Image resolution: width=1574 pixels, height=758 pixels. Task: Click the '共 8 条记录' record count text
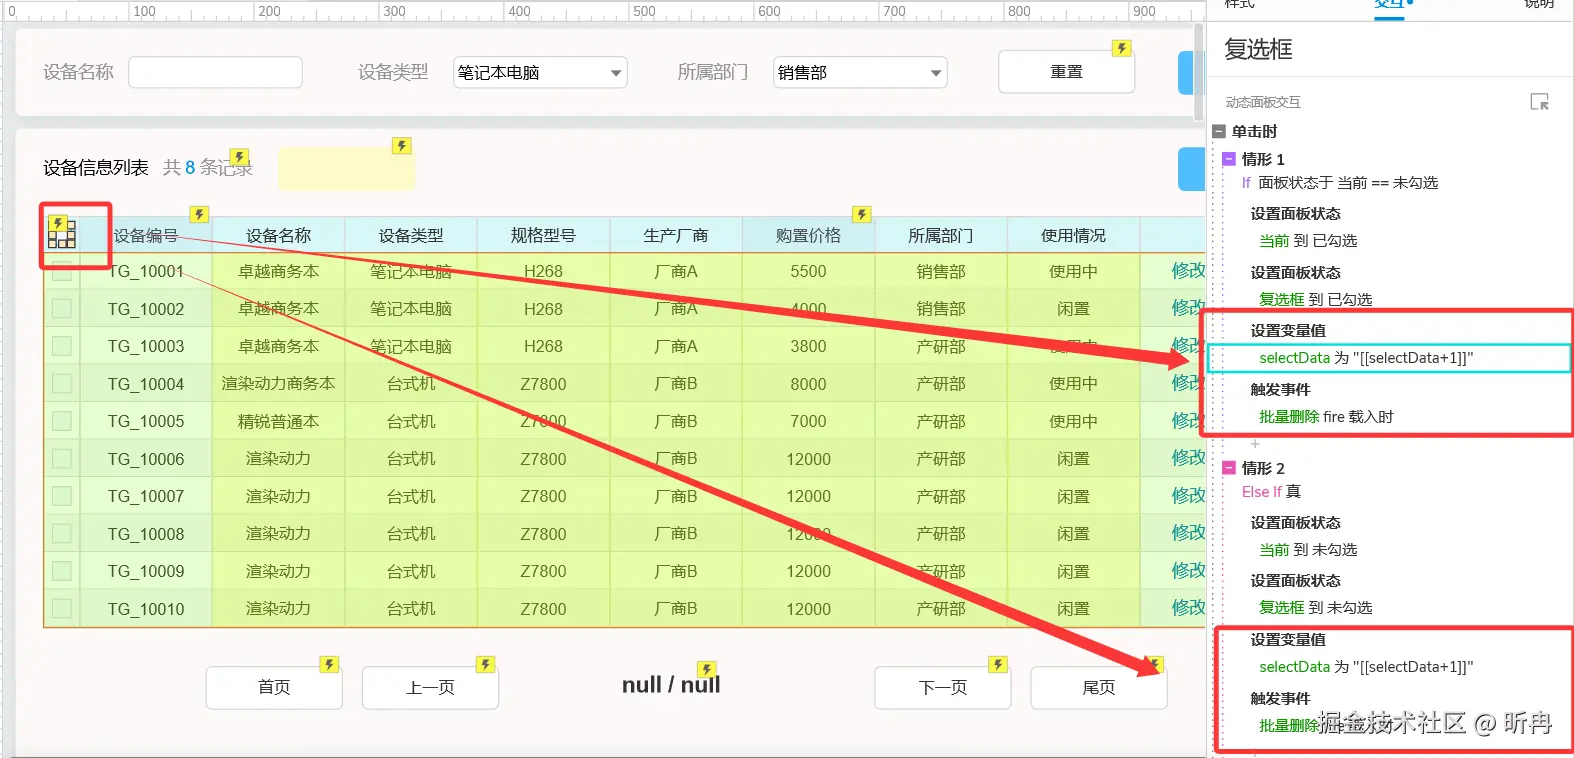coord(208,168)
